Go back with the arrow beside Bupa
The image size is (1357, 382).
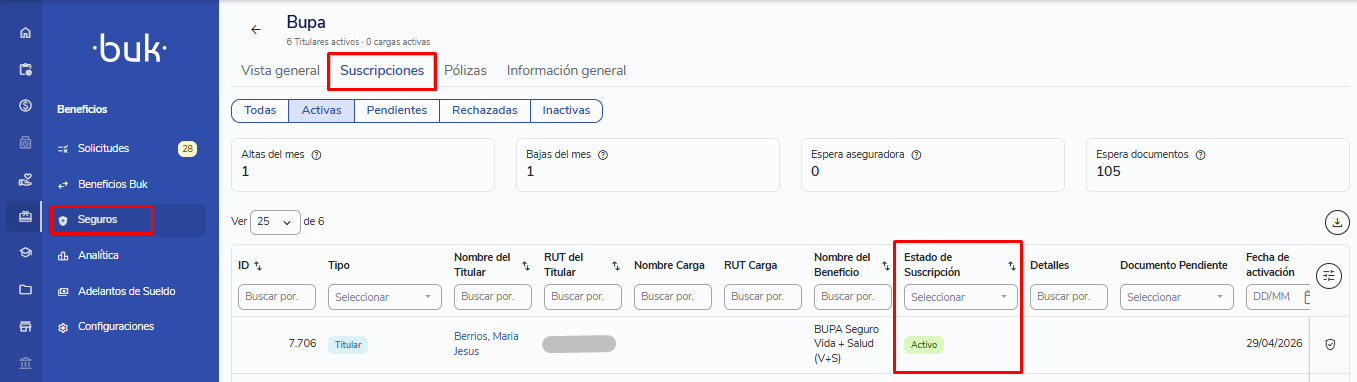[x=256, y=30]
